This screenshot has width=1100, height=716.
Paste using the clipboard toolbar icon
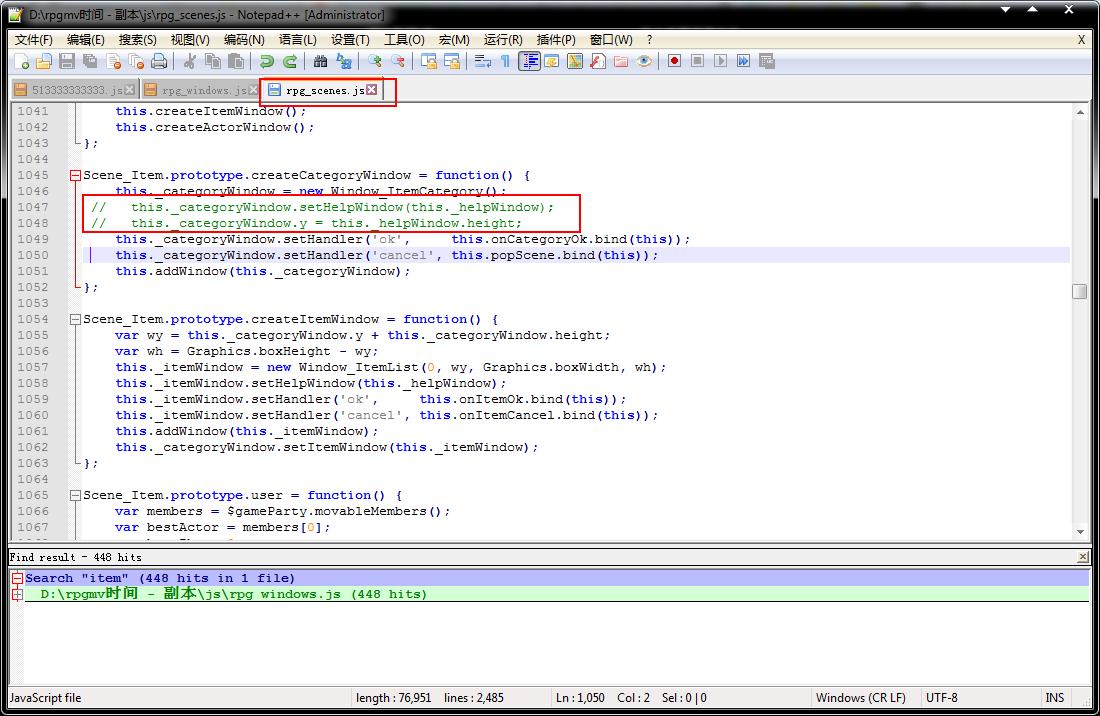click(x=236, y=62)
